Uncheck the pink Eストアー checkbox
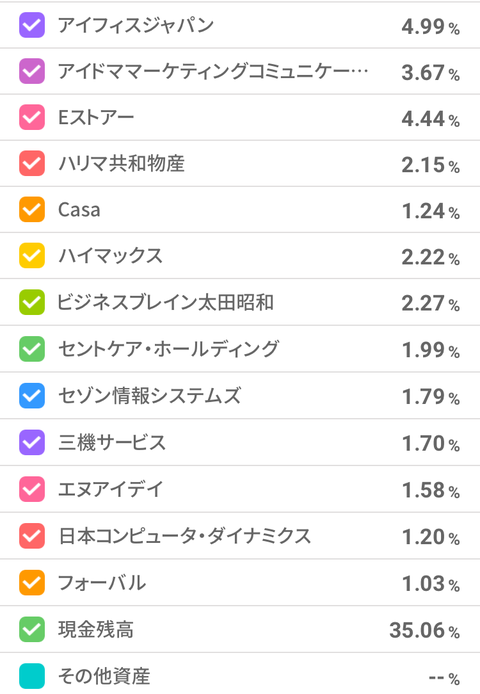Viewport: 480px width, 694px height. (32, 117)
